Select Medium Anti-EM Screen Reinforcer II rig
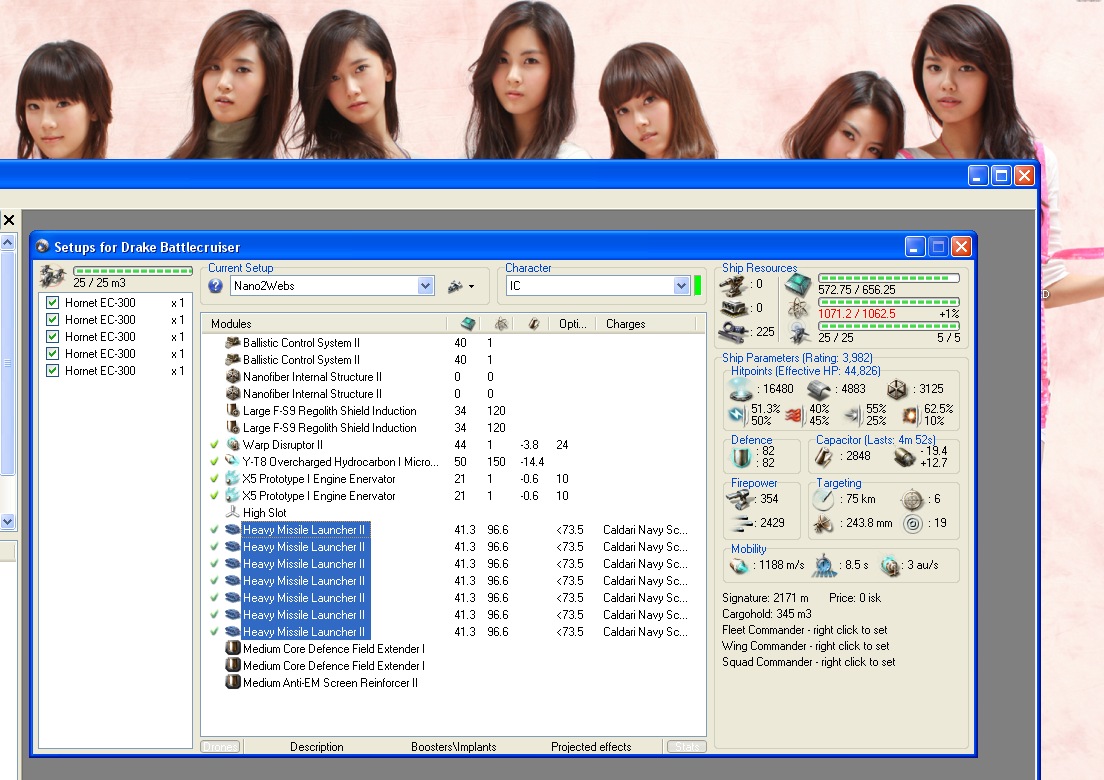 (x=330, y=683)
